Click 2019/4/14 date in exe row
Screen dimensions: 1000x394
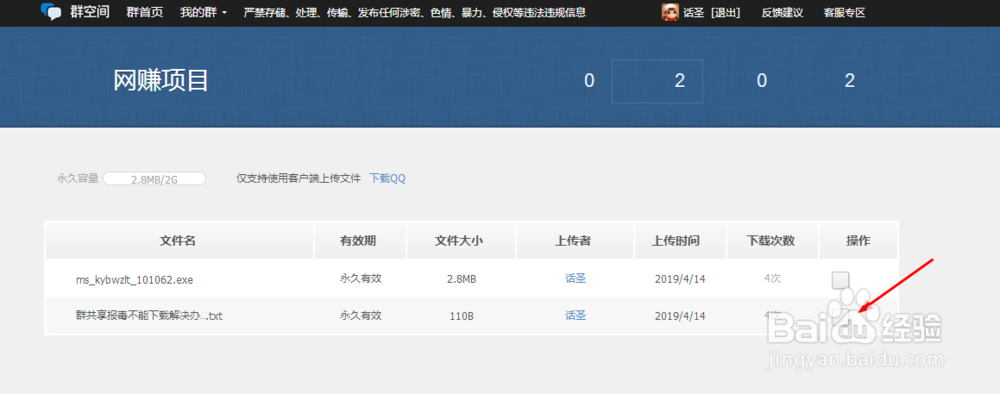(x=680, y=279)
